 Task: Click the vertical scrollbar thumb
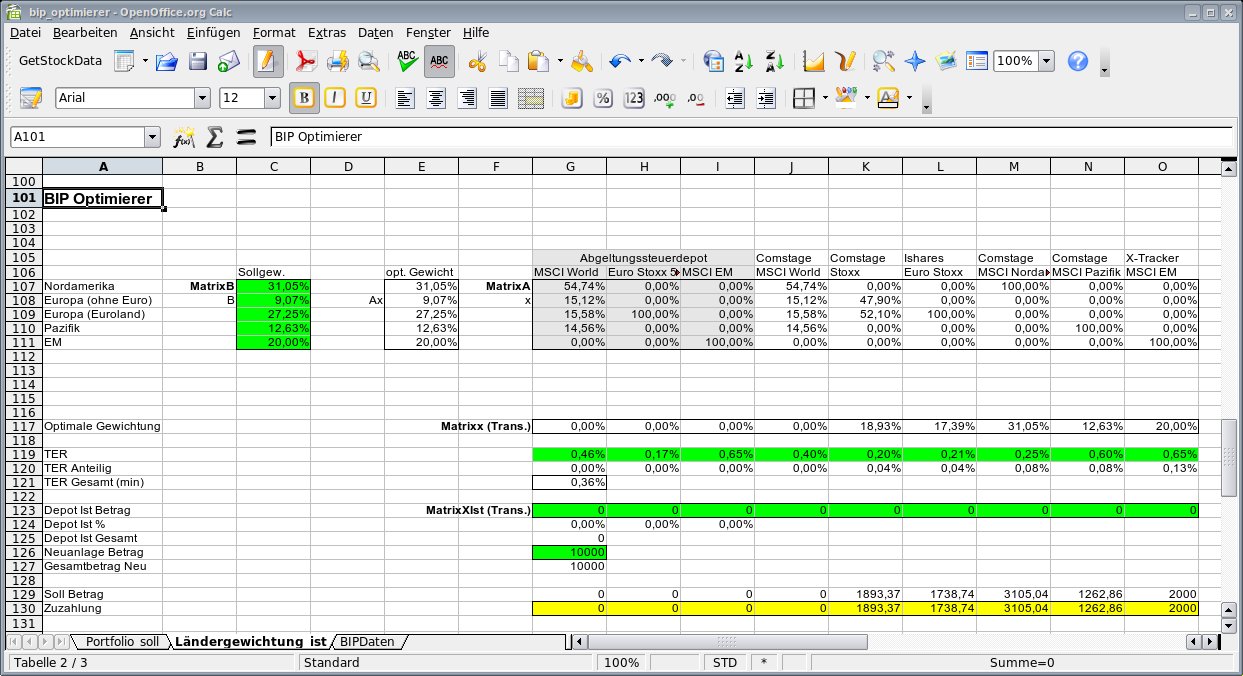[1229, 458]
